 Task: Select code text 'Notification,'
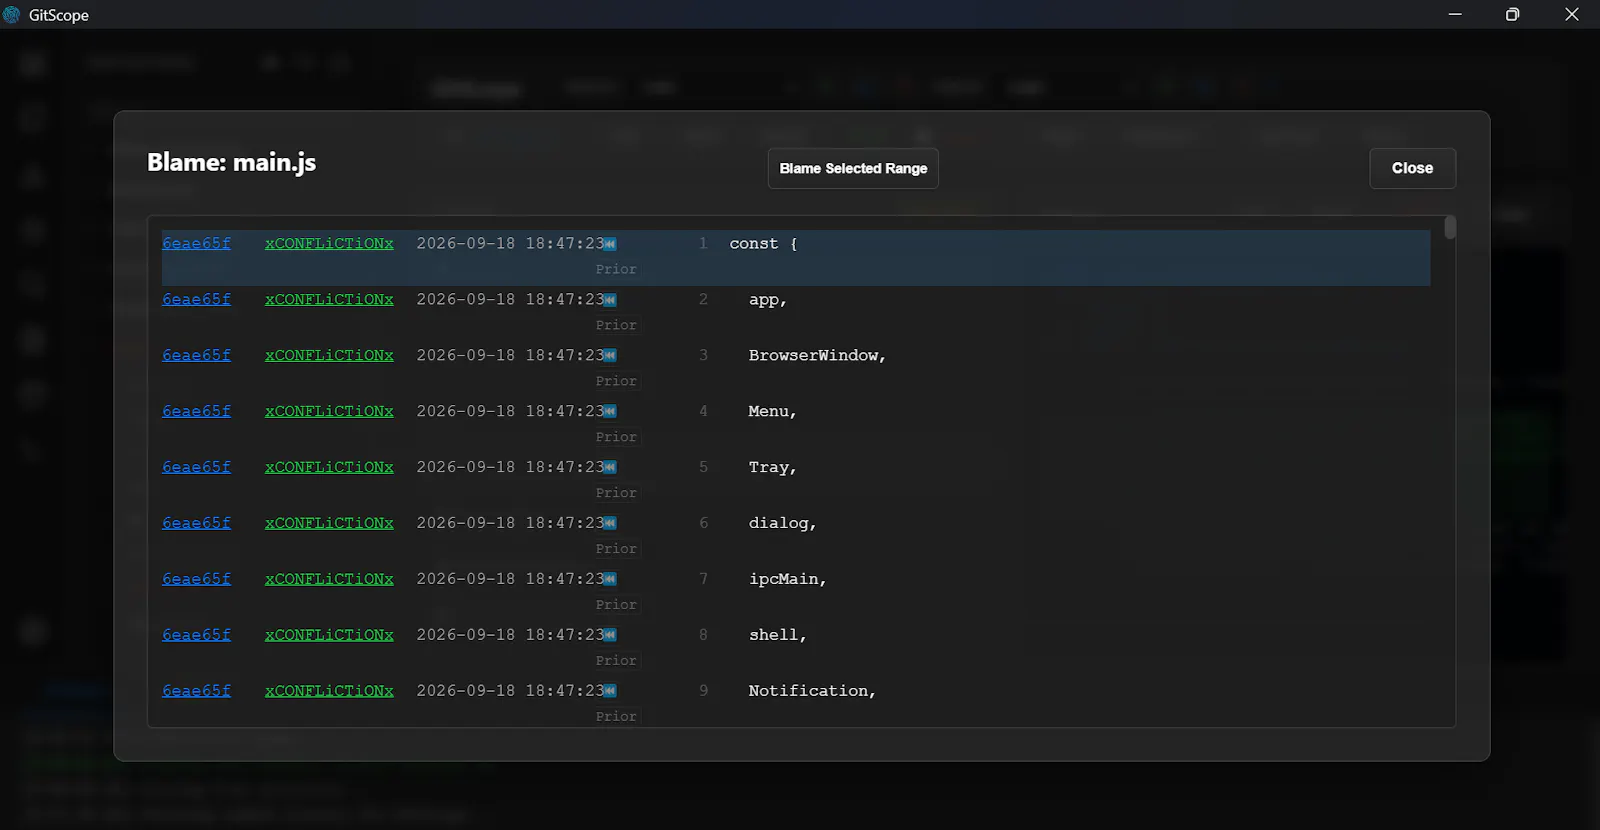tap(812, 691)
